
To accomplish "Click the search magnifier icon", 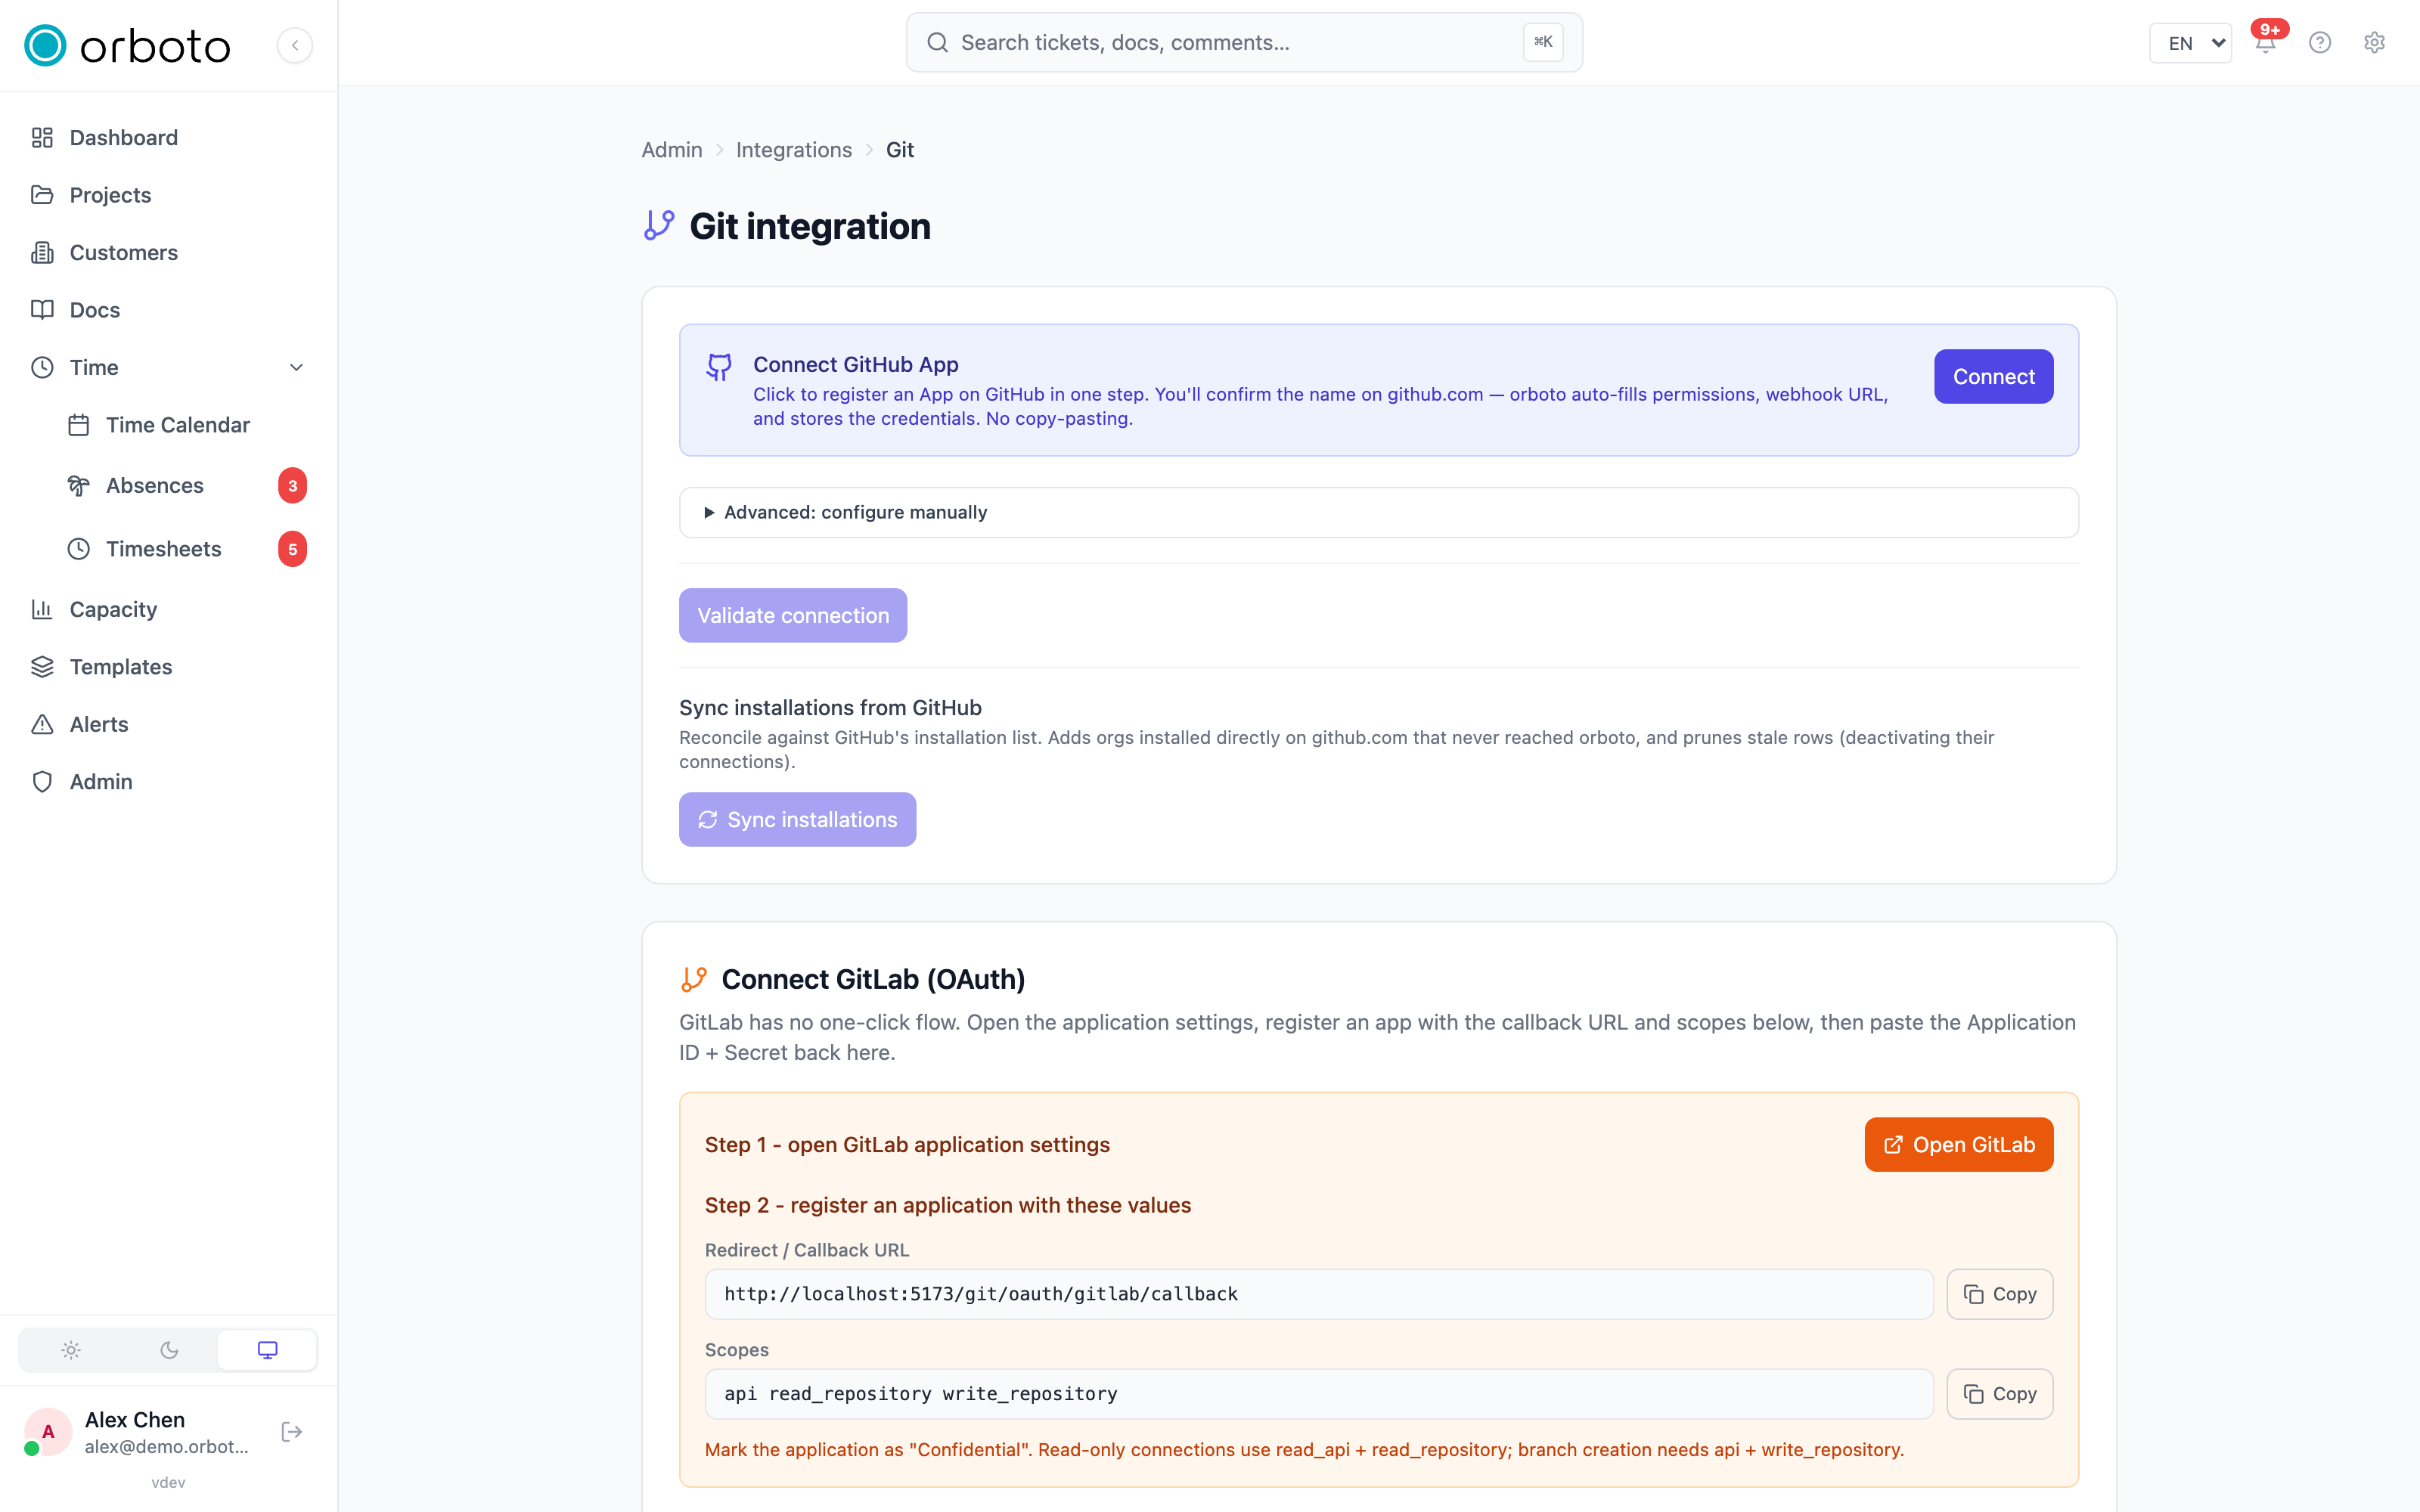I will [937, 42].
